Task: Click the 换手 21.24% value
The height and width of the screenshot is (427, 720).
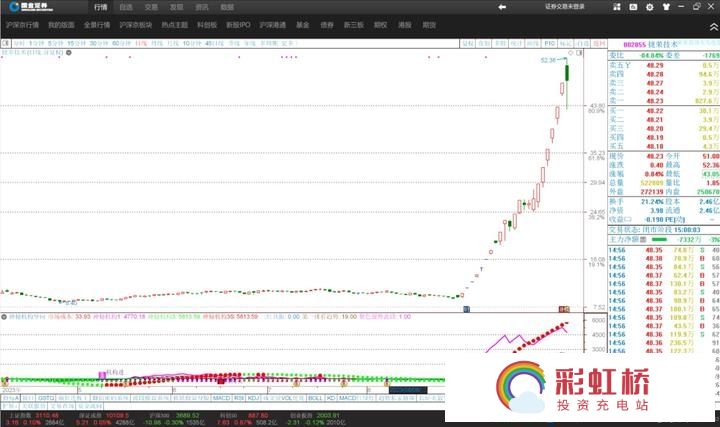Action: pyautogui.click(x=652, y=202)
